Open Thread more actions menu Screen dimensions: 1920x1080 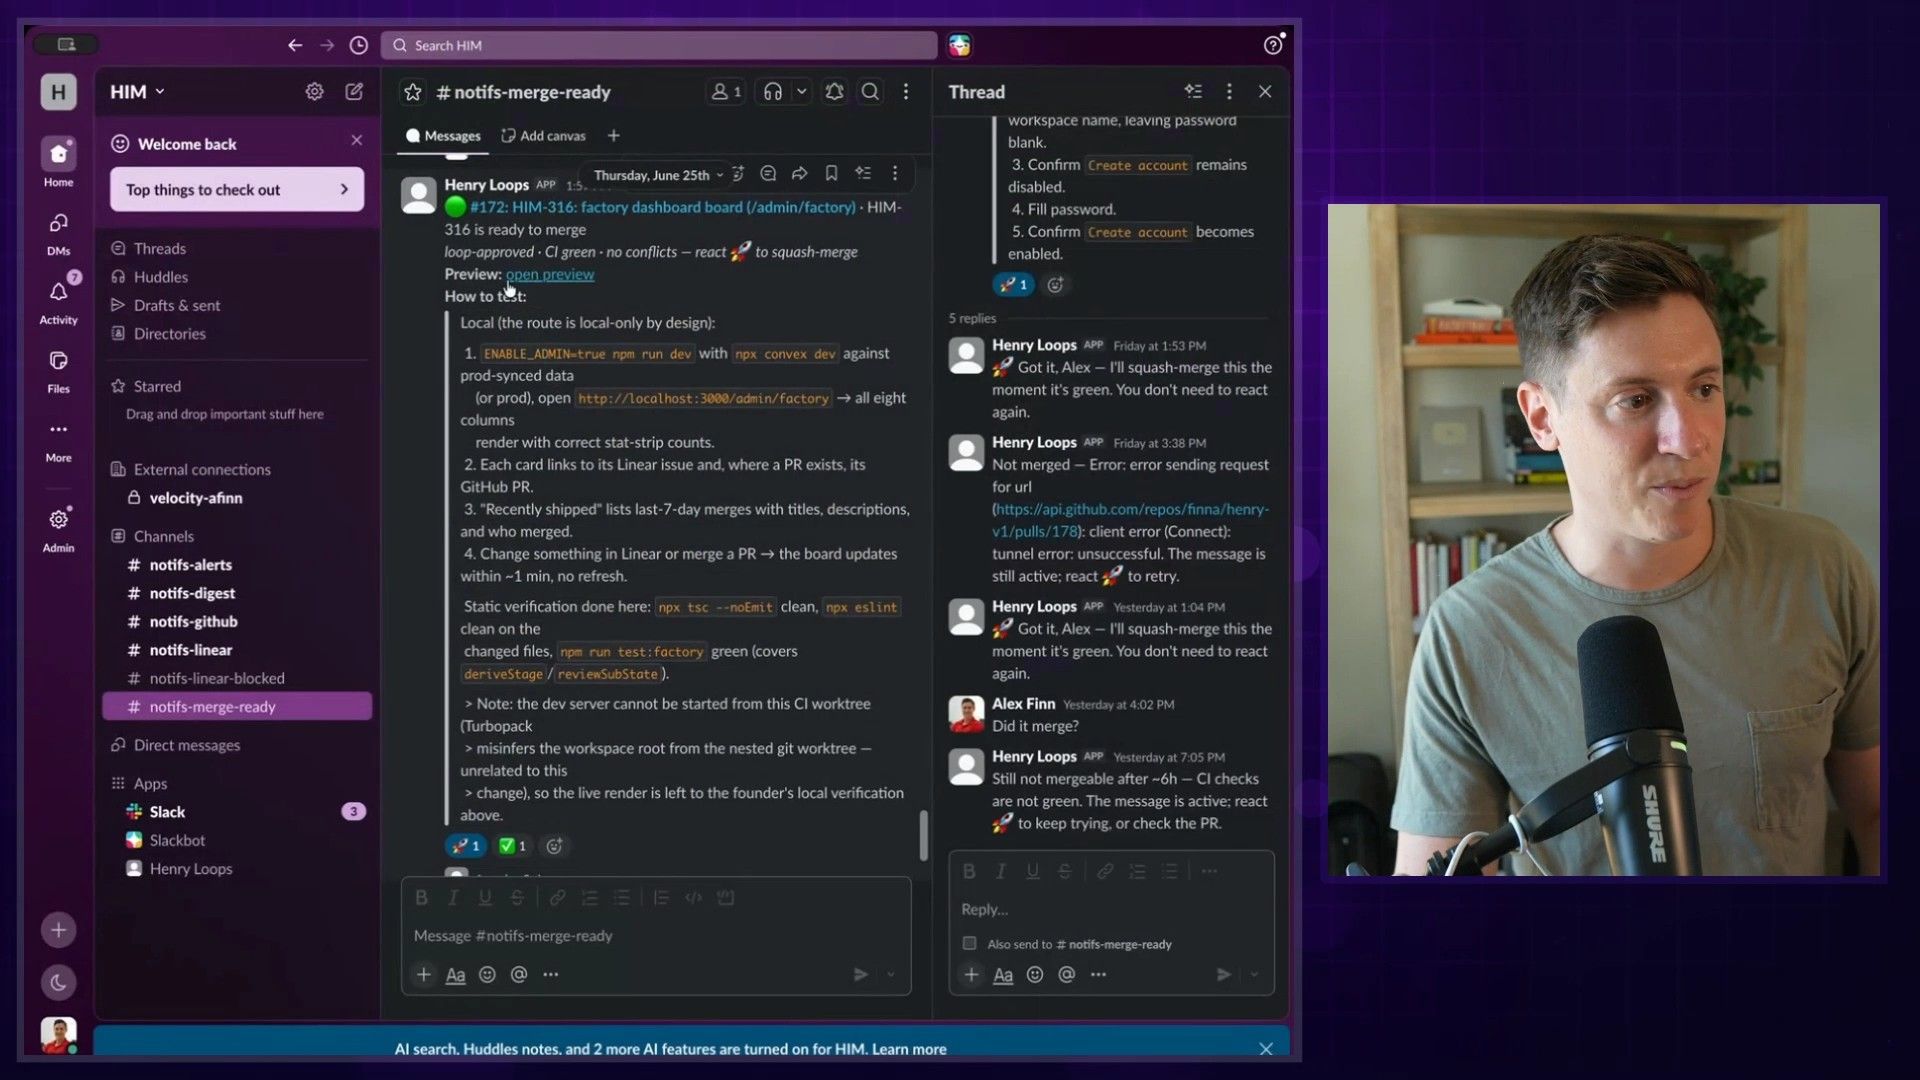pyautogui.click(x=1229, y=91)
